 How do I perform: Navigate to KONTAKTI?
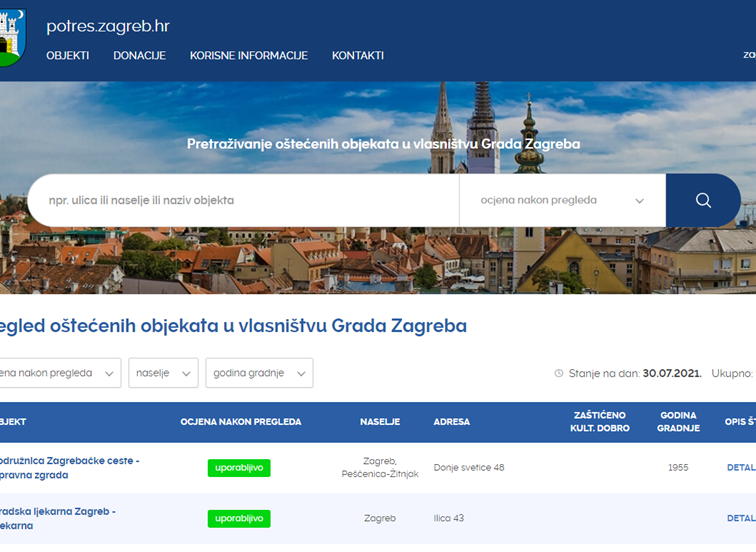point(358,56)
